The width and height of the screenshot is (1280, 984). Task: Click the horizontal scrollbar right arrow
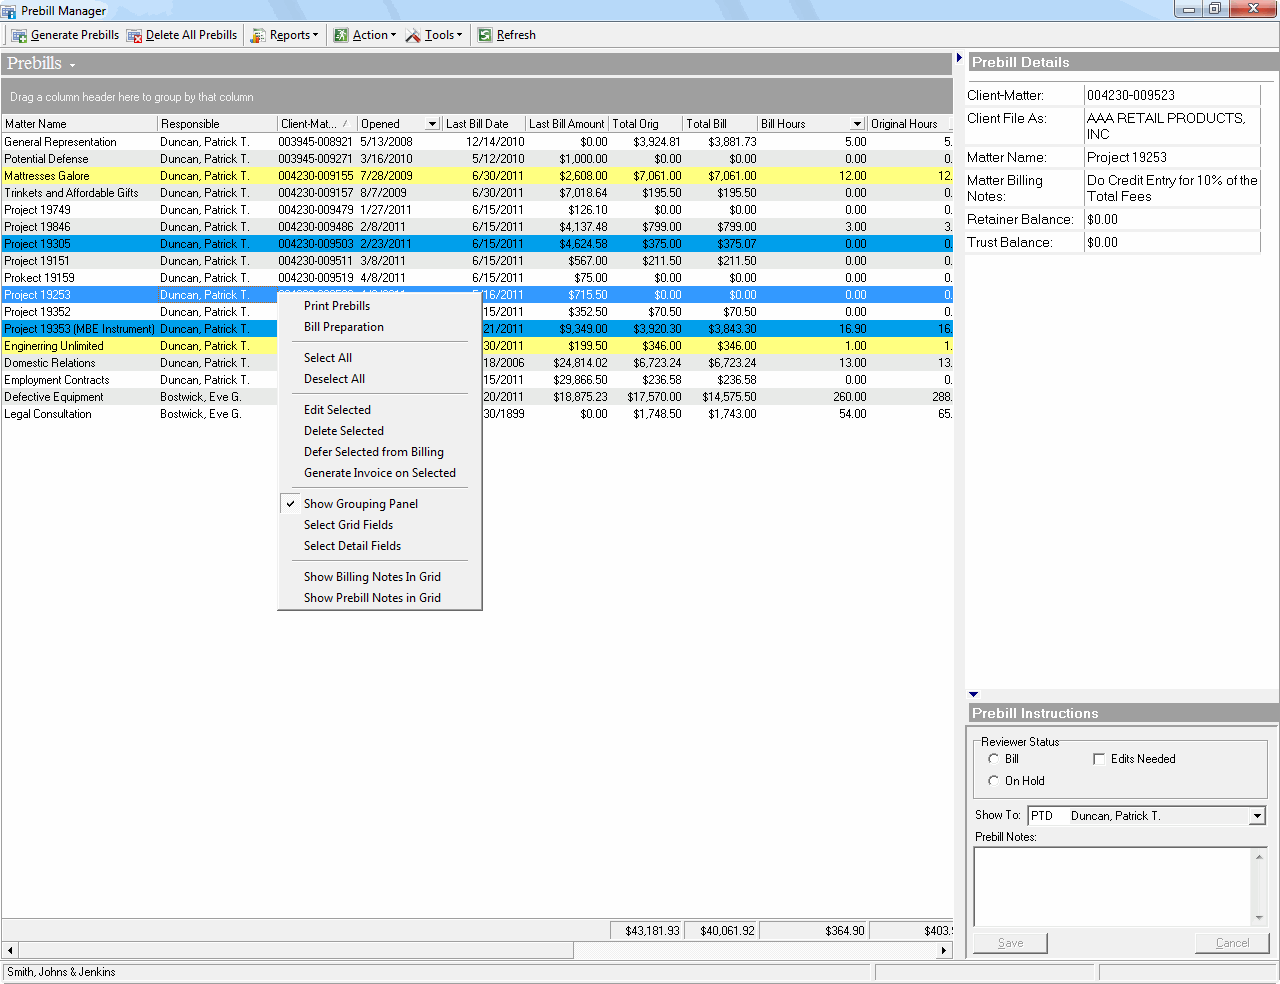pyautogui.click(x=944, y=950)
